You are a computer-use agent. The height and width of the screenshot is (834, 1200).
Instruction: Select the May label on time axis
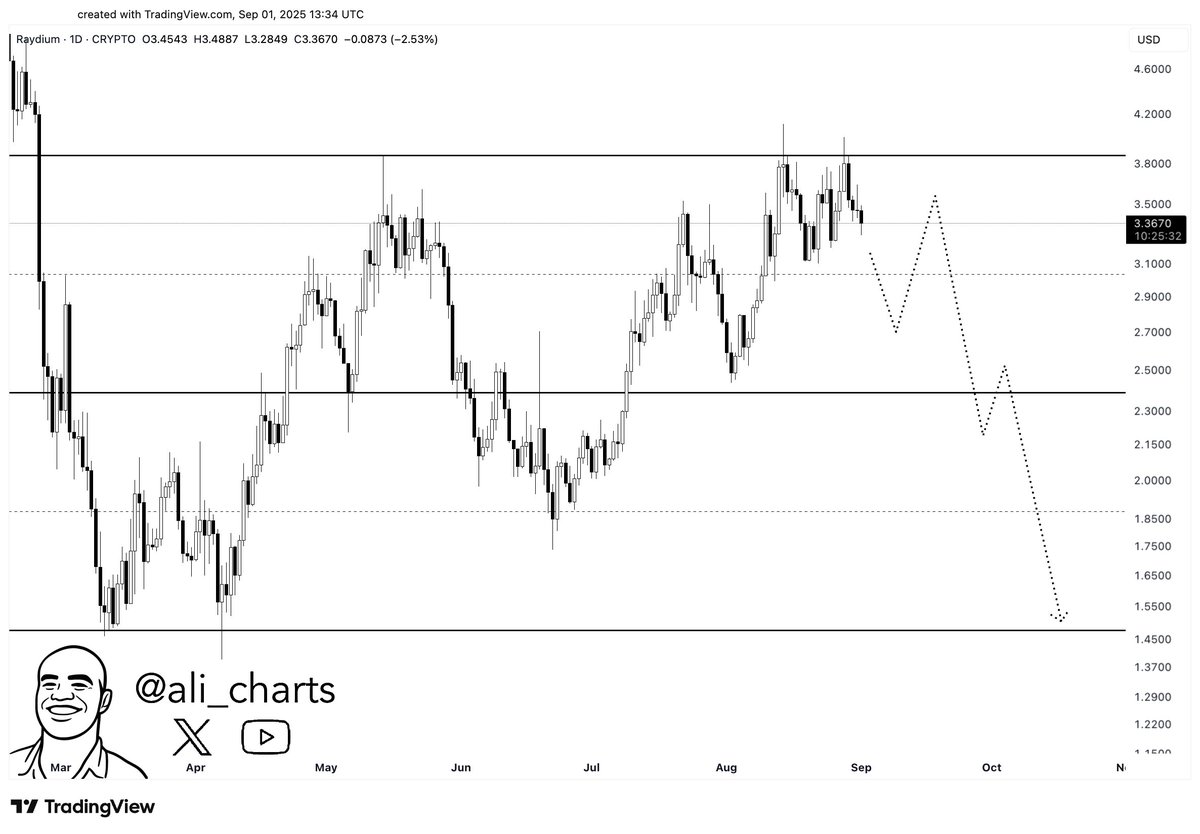[326, 768]
